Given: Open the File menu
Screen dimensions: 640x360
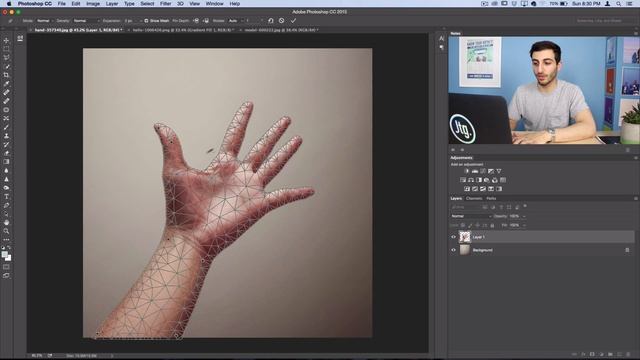Looking at the screenshot, I should pos(62,4).
